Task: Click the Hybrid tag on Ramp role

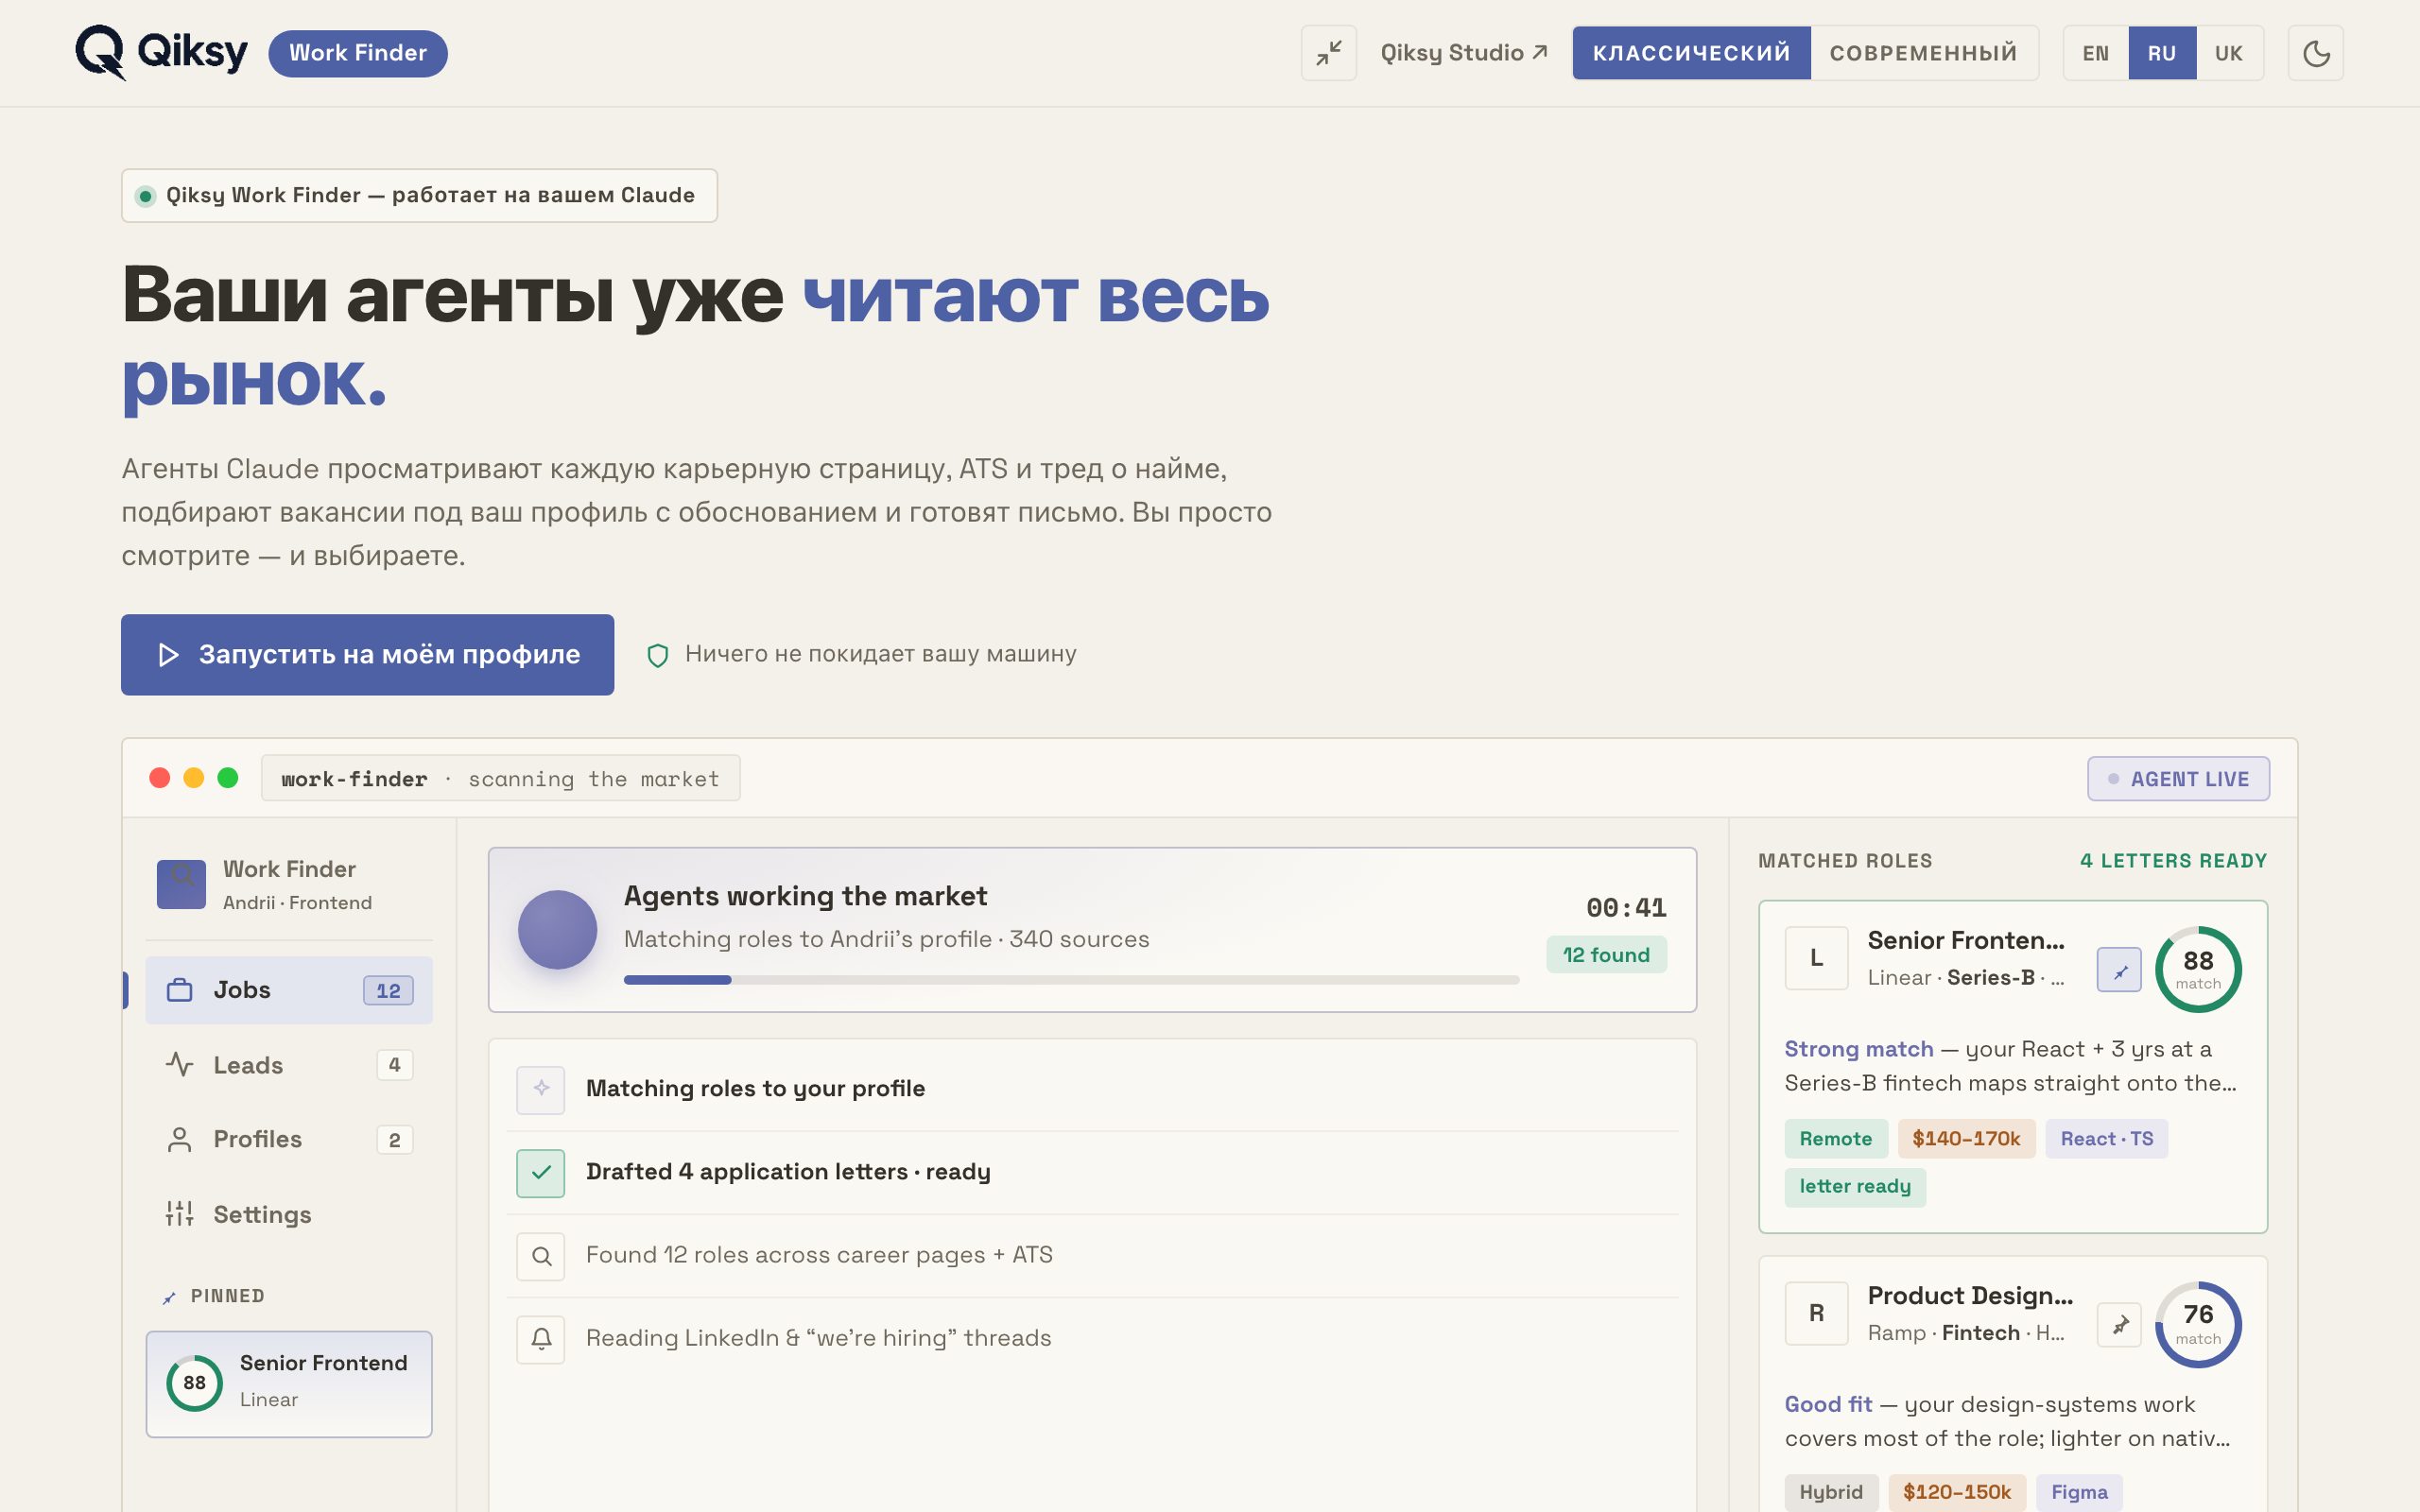Action: tap(1831, 1492)
